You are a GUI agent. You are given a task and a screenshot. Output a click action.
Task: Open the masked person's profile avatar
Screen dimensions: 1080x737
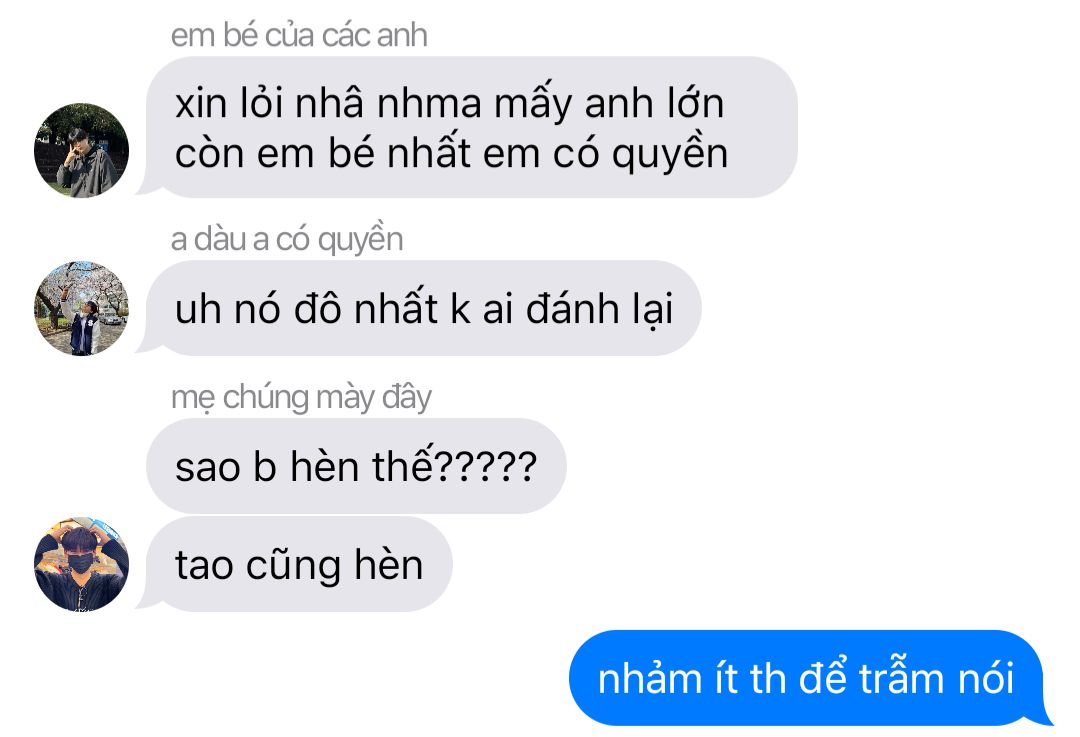tap(81, 564)
